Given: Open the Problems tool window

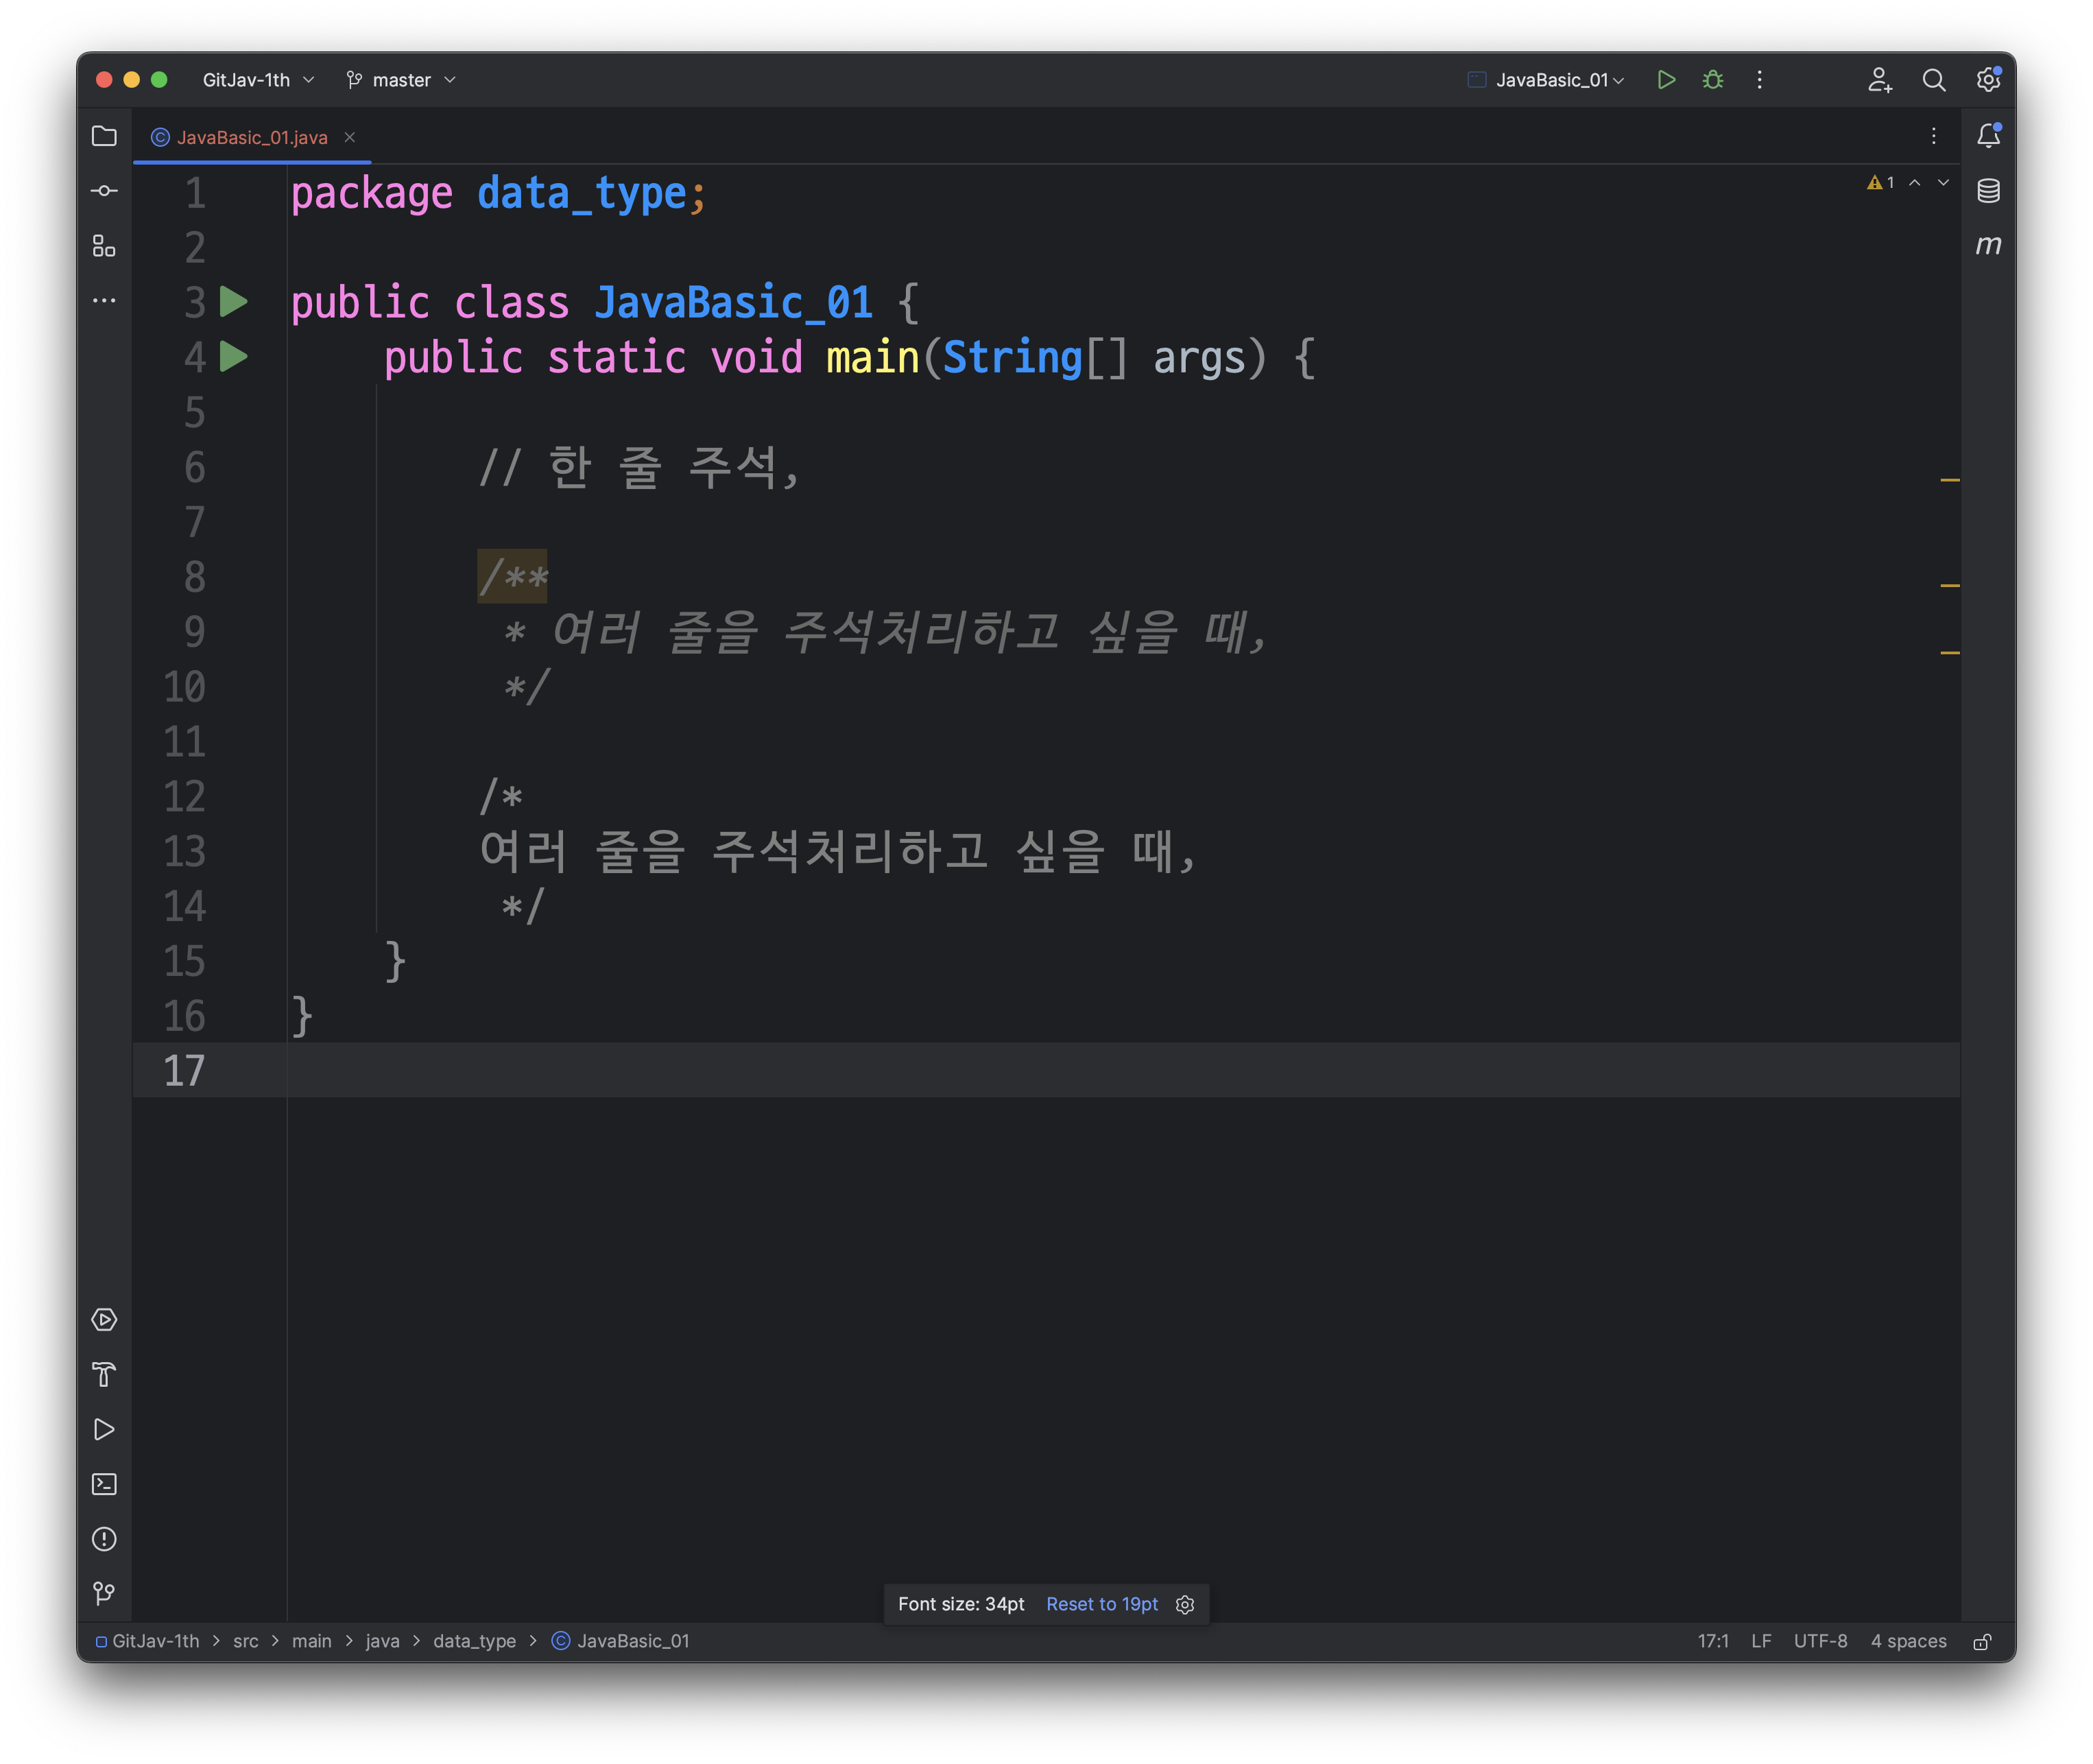Looking at the screenshot, I should point(104,1539).
